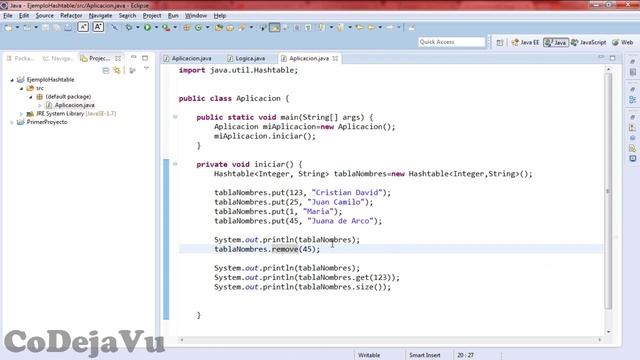Image resolution: width=640 pixels, height=360 pixels.
Task: Open the Navigate menu
Action: point(100,16)
